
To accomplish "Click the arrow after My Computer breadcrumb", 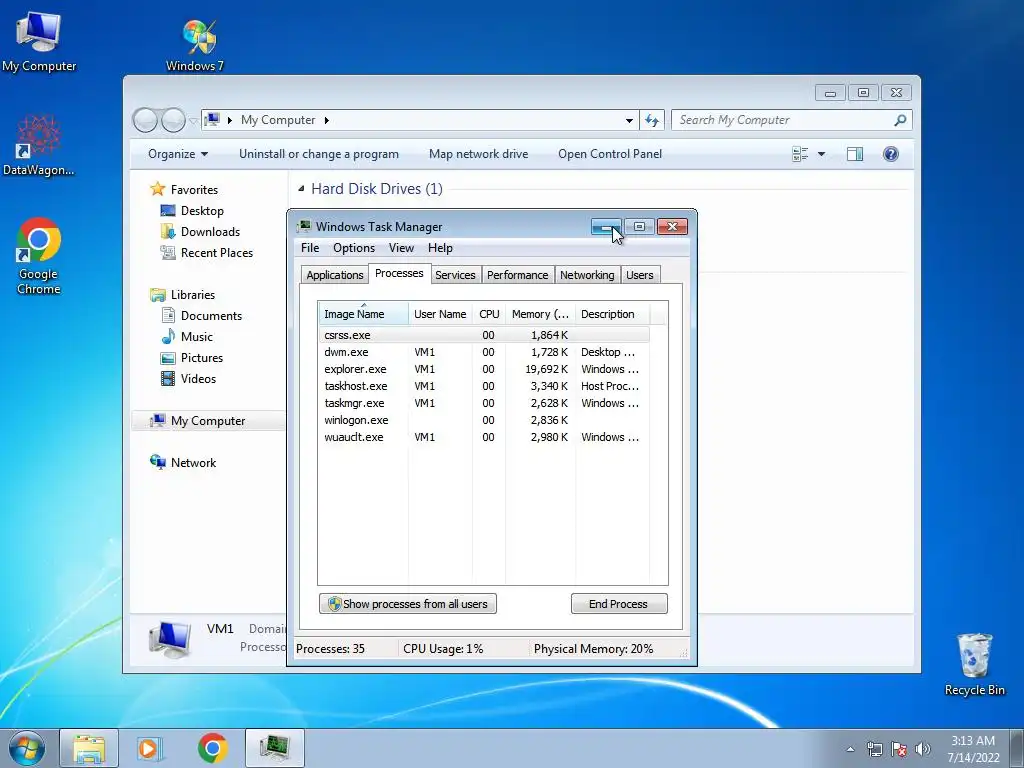I will pos(327,120).
